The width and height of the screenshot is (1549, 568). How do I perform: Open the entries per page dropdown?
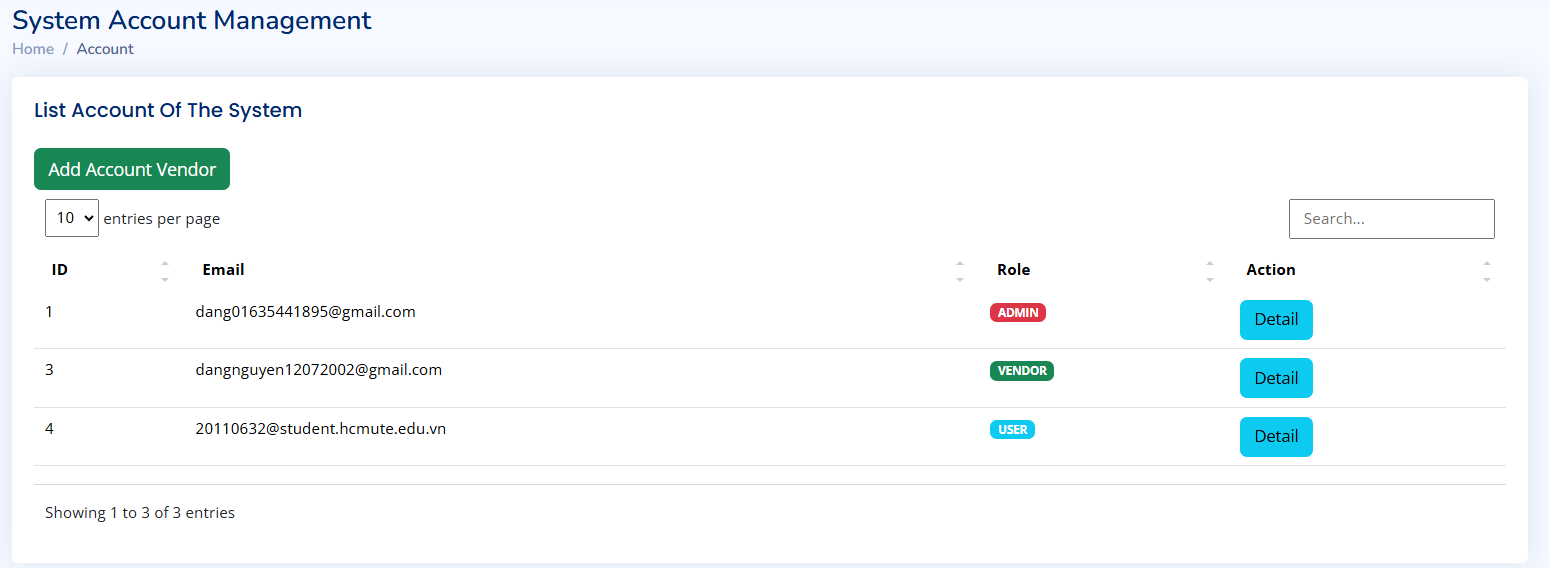[72, 218]
